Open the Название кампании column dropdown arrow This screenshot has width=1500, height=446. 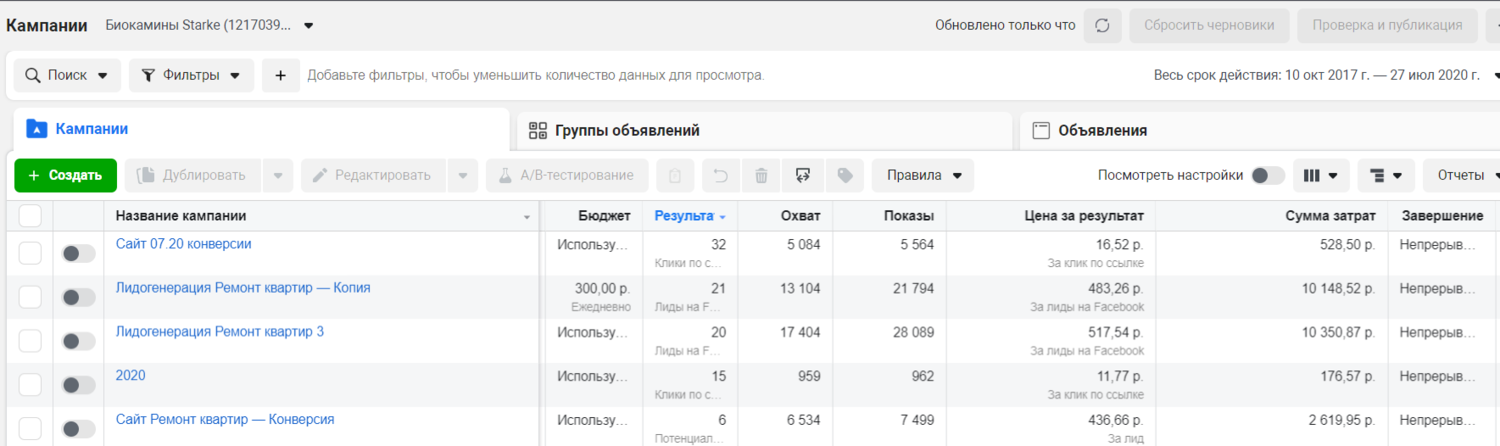[x=527, y=217]
